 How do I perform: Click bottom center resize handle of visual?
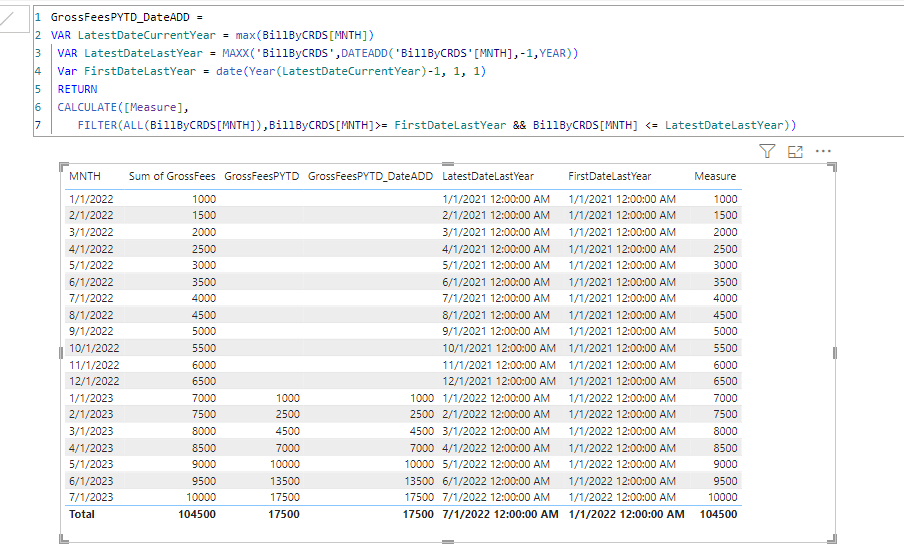[448, 542]
